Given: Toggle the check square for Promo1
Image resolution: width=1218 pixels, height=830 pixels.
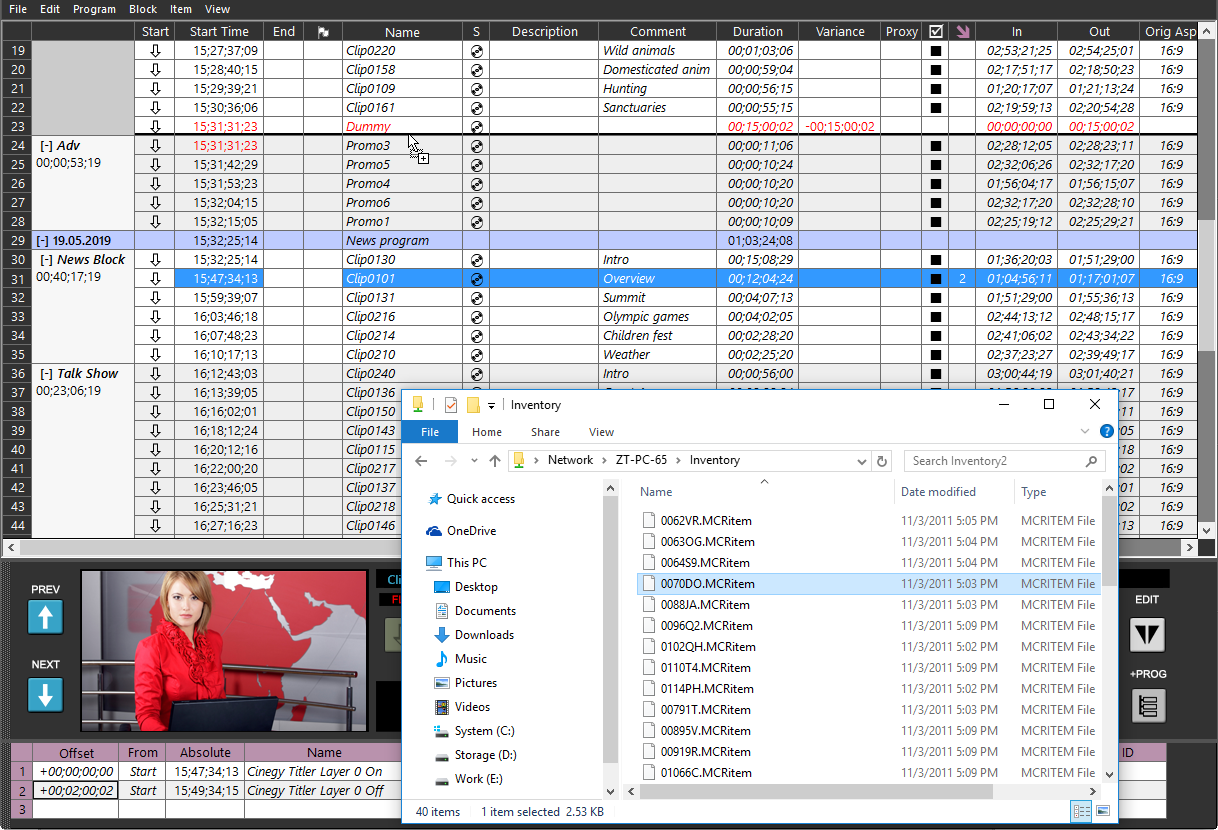Looking at the screenshot, I should click(936, 222).
